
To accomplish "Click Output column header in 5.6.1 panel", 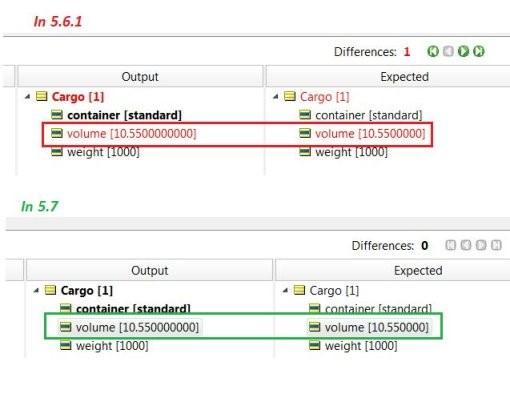I will point(140,76).
